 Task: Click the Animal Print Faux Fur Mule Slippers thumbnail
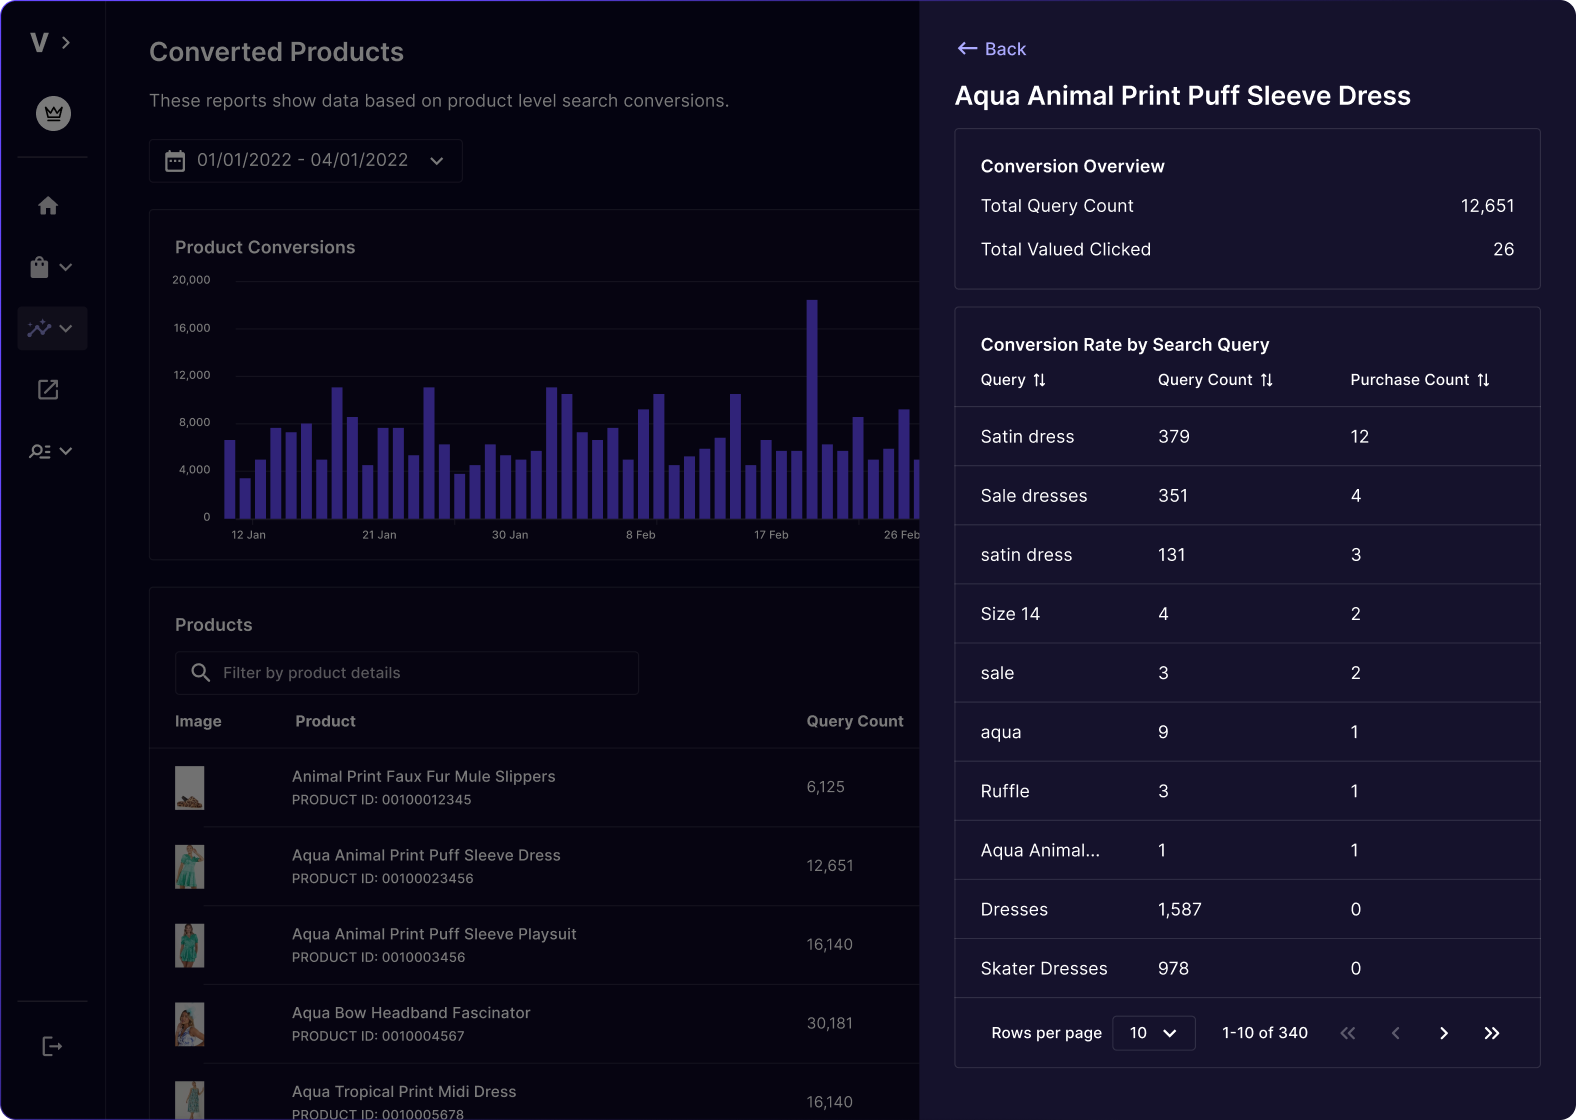click(189, 788)
